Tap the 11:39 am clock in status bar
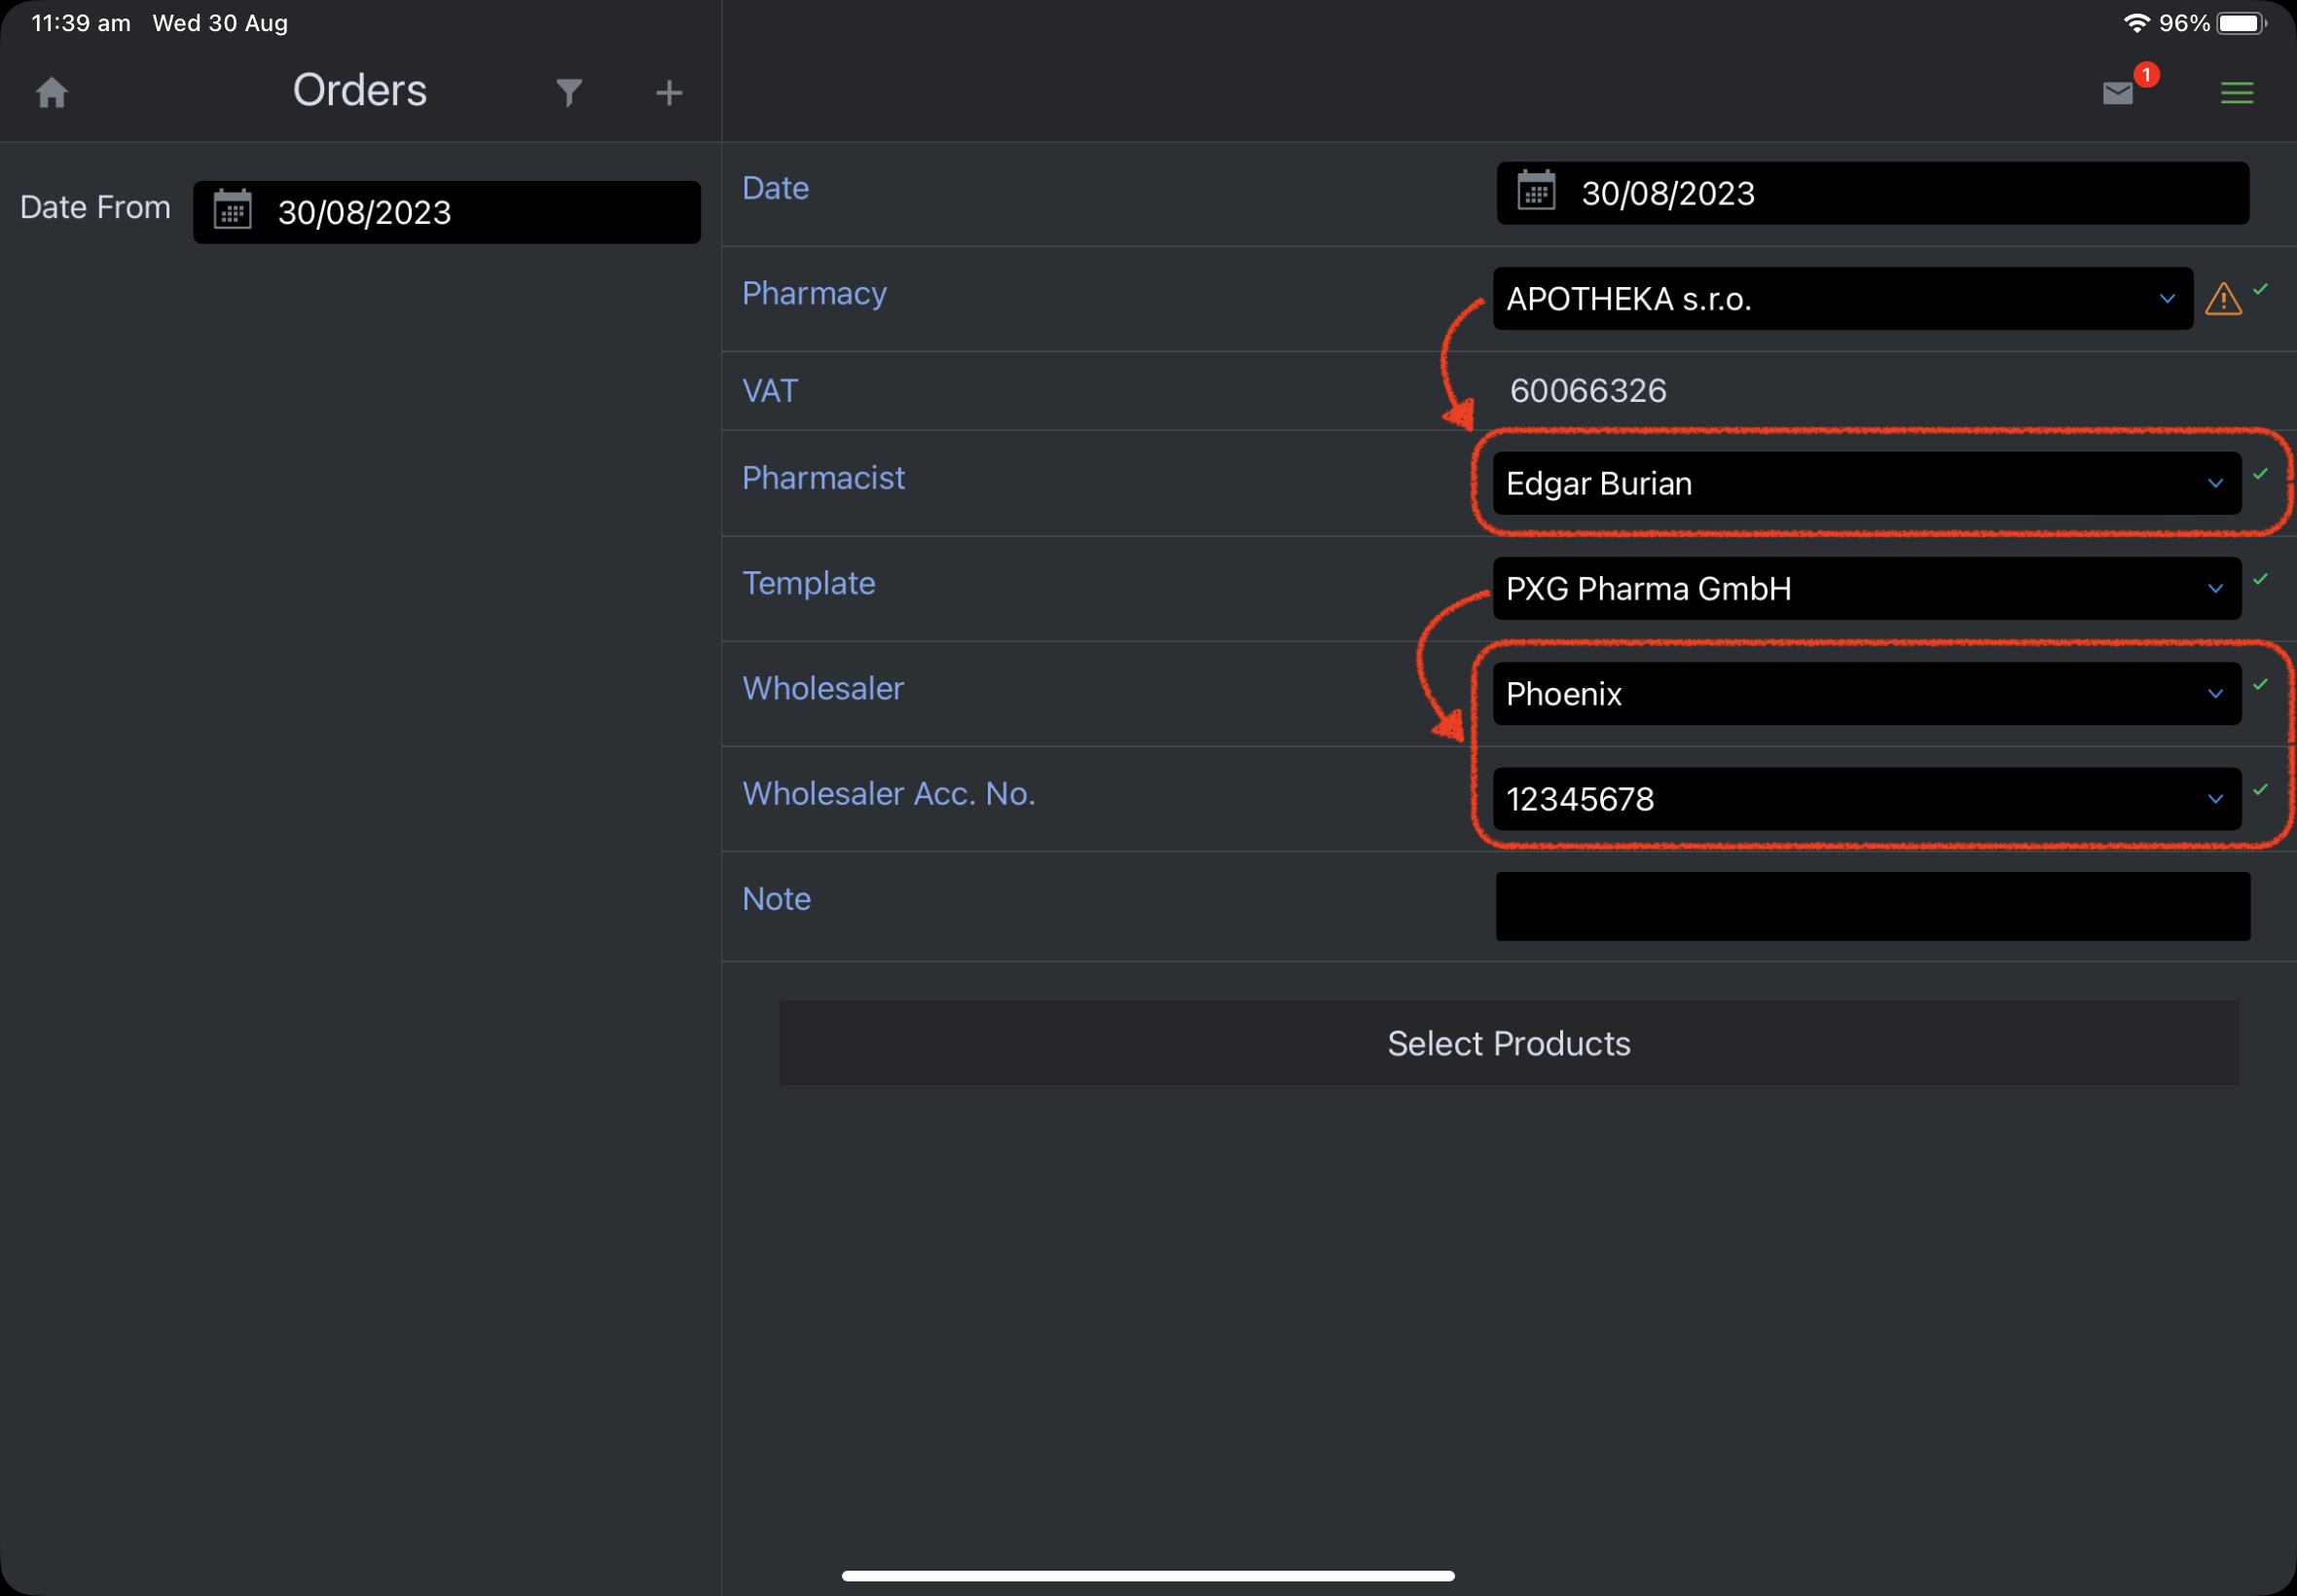 (81, 23)
